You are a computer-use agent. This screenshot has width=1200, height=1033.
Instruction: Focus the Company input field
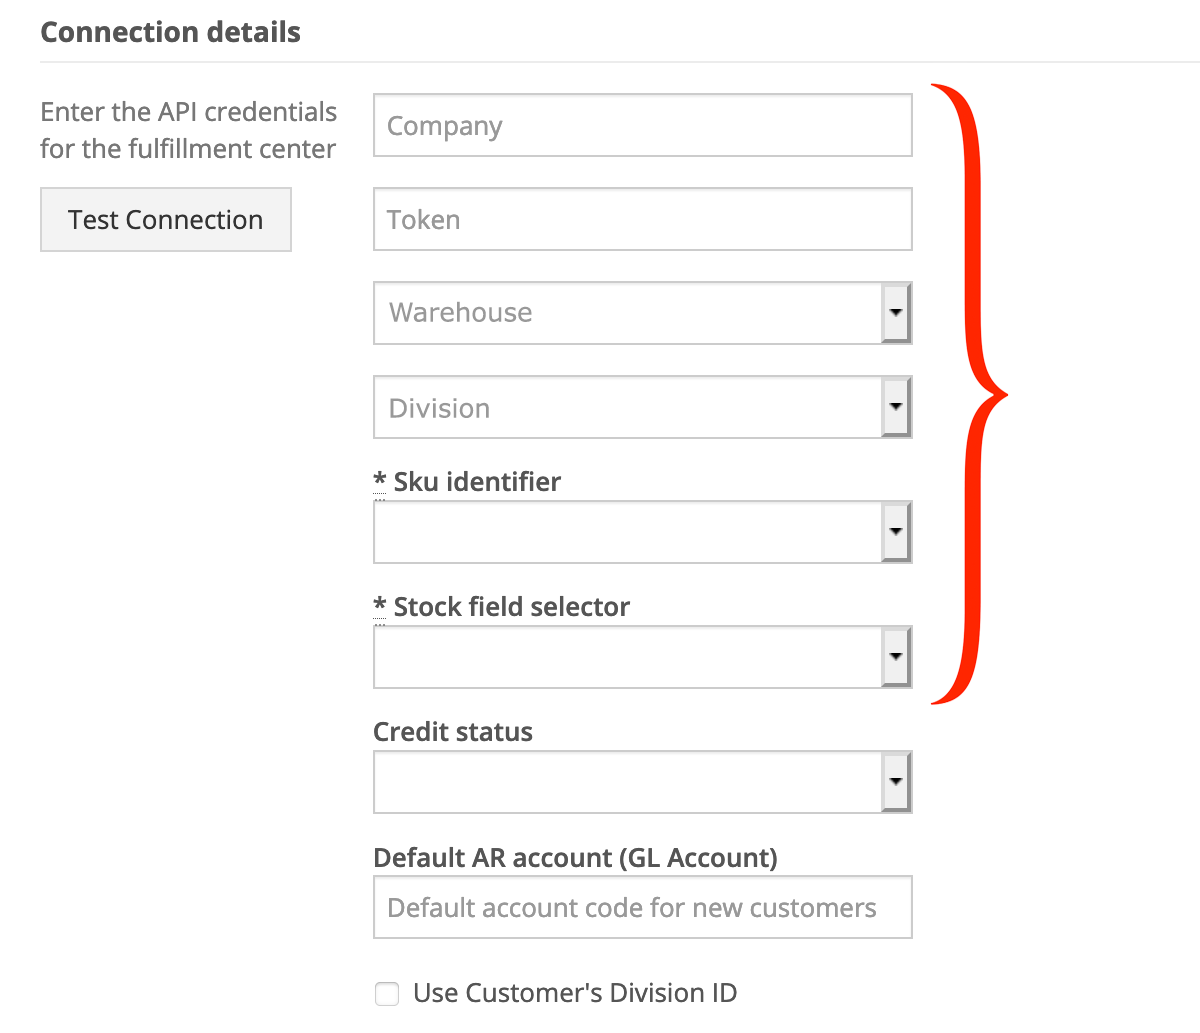(x=643, y=125)
